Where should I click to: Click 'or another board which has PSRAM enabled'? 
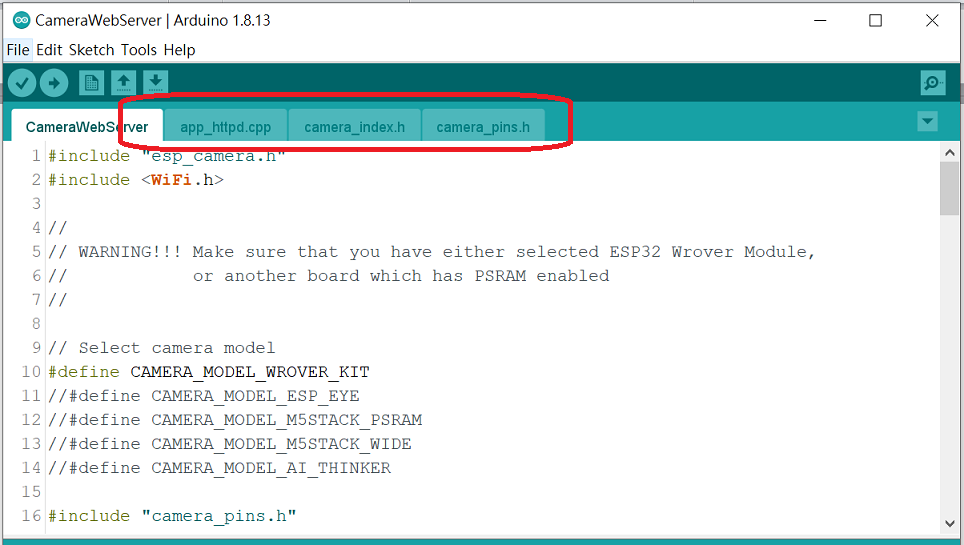pyautogui.click(x=401, y=276)
